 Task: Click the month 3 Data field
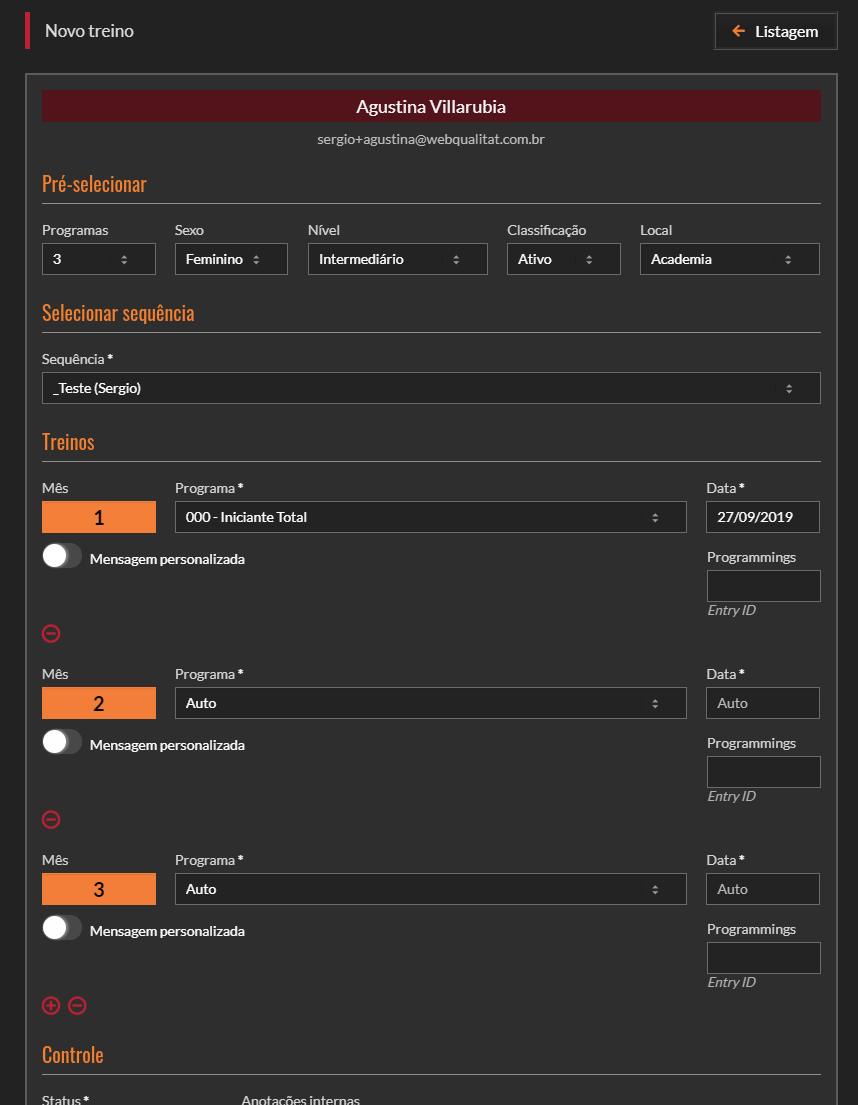coord(763,889)
